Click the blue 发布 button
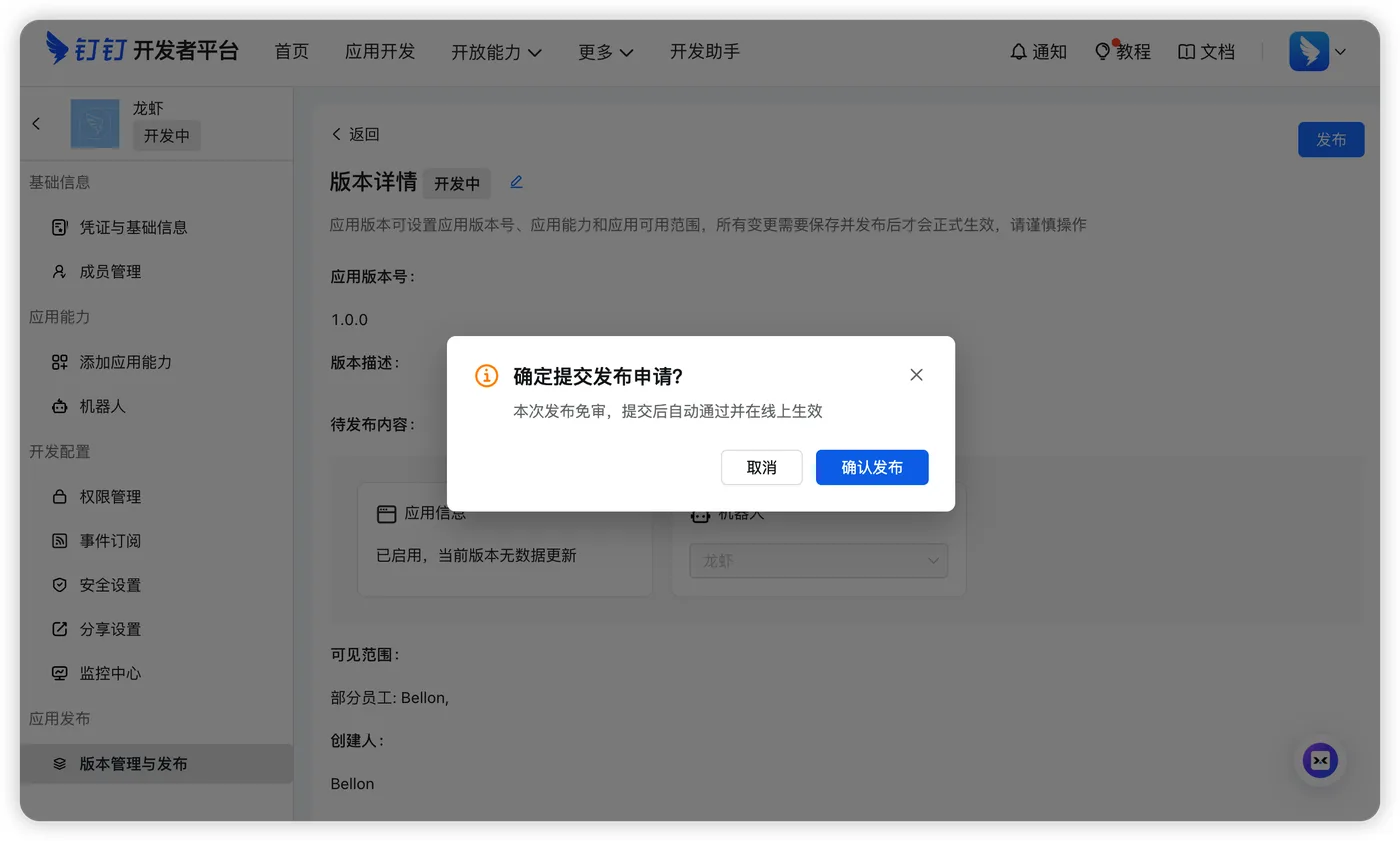The image size is (1400, 841). (1331, 139)
